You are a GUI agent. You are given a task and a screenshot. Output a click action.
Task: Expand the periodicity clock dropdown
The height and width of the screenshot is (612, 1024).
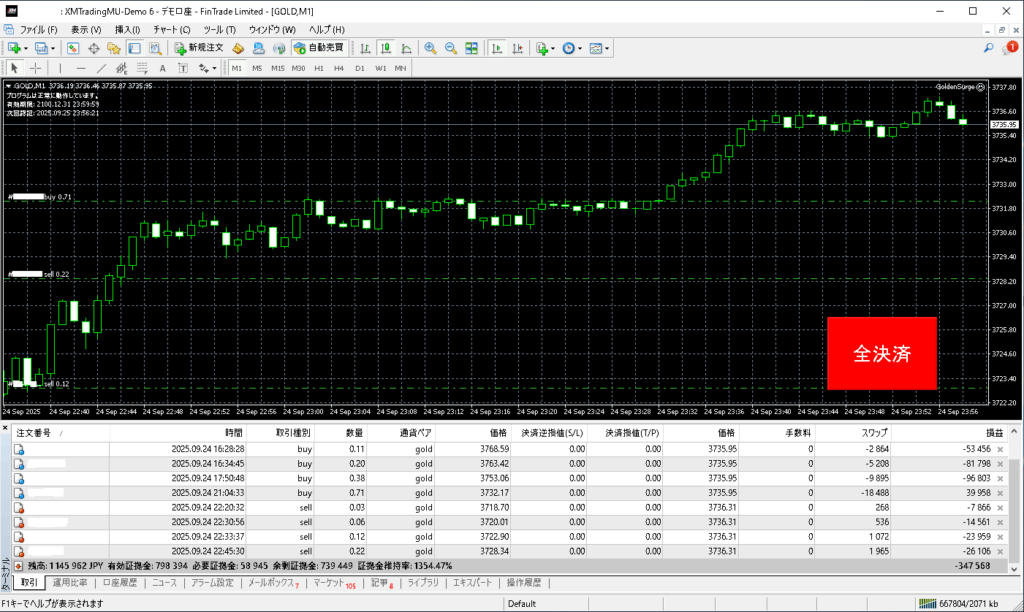(580, 48)
